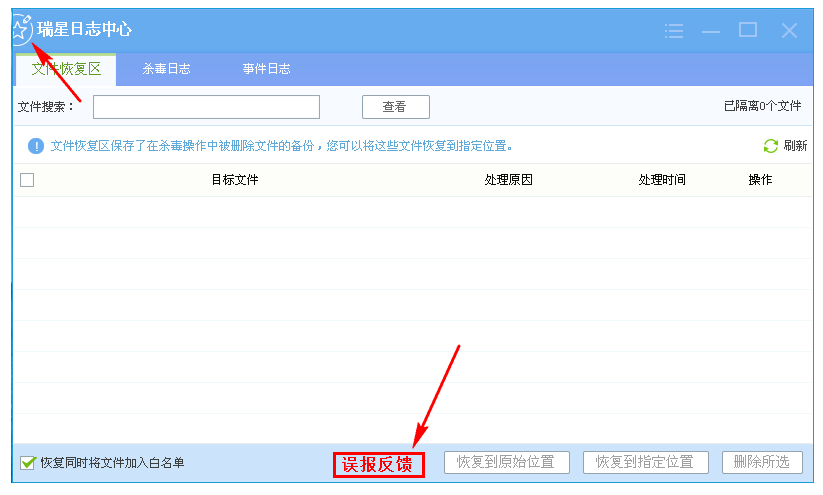Image resolution: width=823 pixels, height=495 pixels.
Task: Click 恢复到原始位置 button
Action: pyautogui.click(x=507, y=462)
